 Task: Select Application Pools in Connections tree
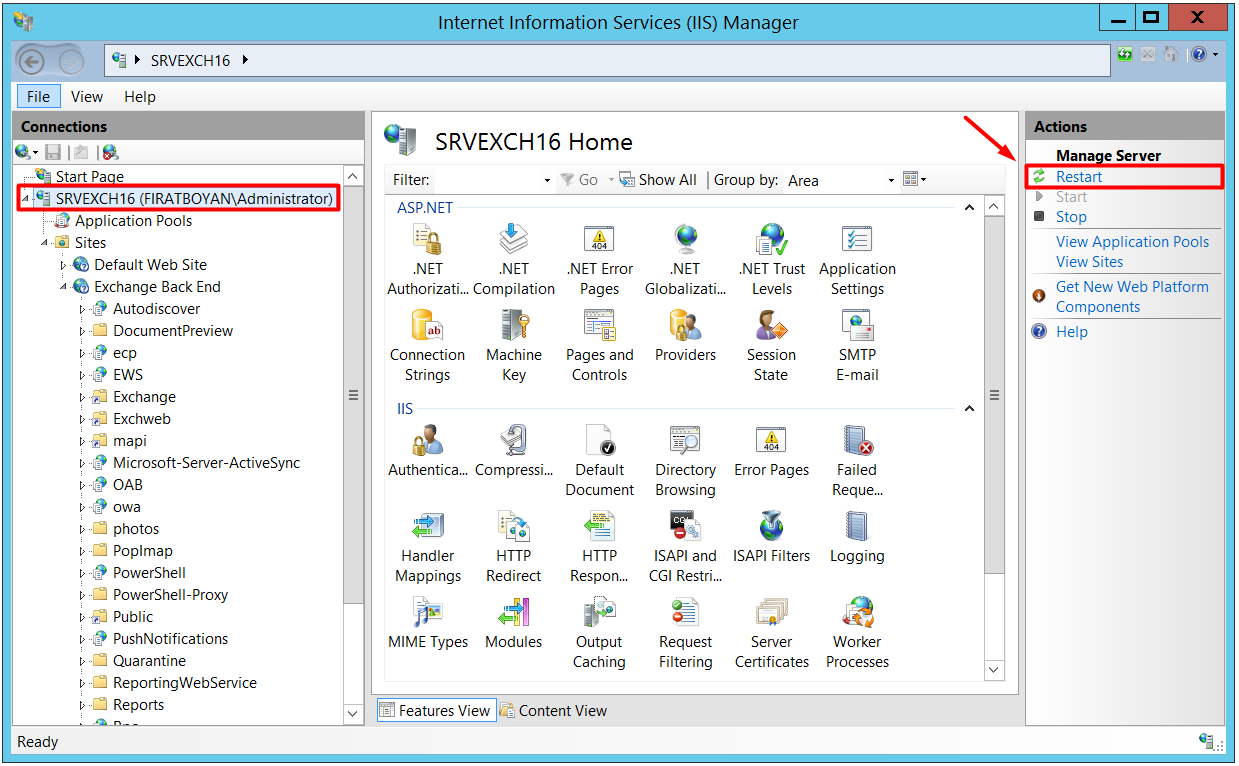[x=133, y=221]
